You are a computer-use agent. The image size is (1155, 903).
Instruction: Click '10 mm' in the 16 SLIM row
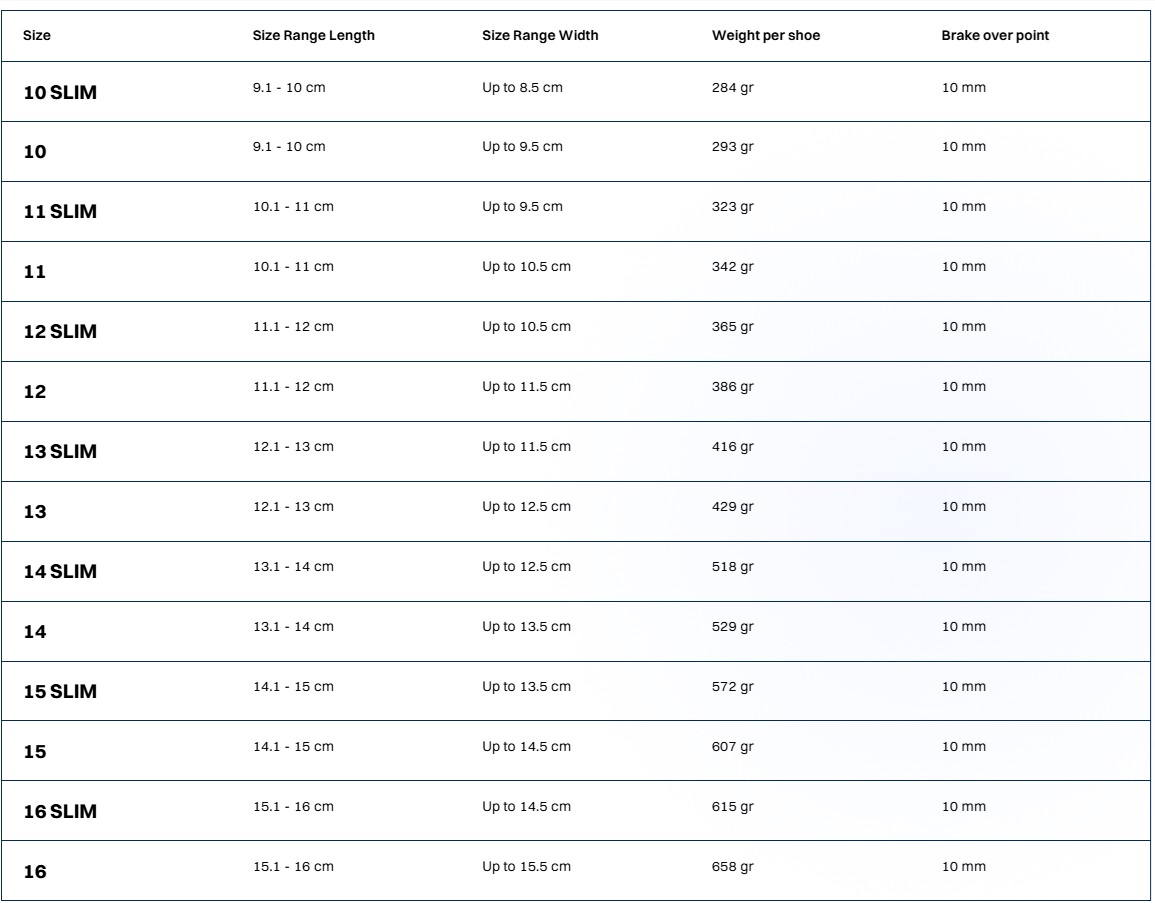point(963,807)
